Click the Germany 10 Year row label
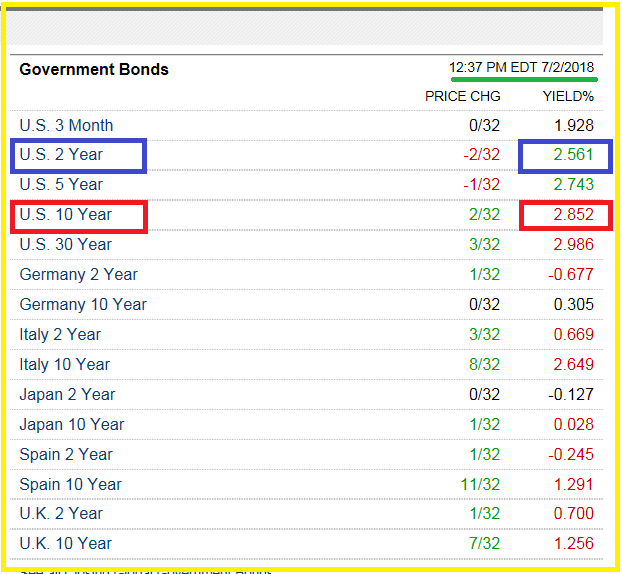Screen dimensions: 622x574 coord(83,305)
